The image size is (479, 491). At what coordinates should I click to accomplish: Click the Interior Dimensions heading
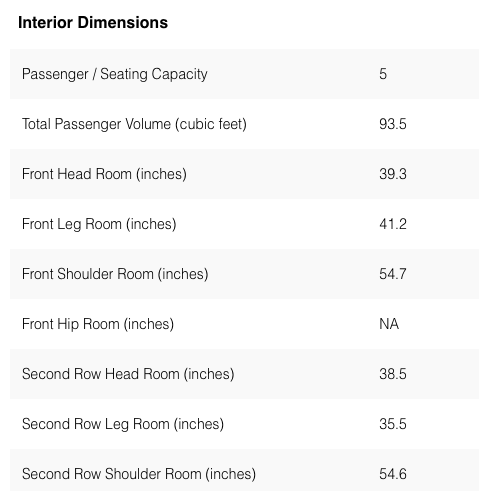point(93,23)
